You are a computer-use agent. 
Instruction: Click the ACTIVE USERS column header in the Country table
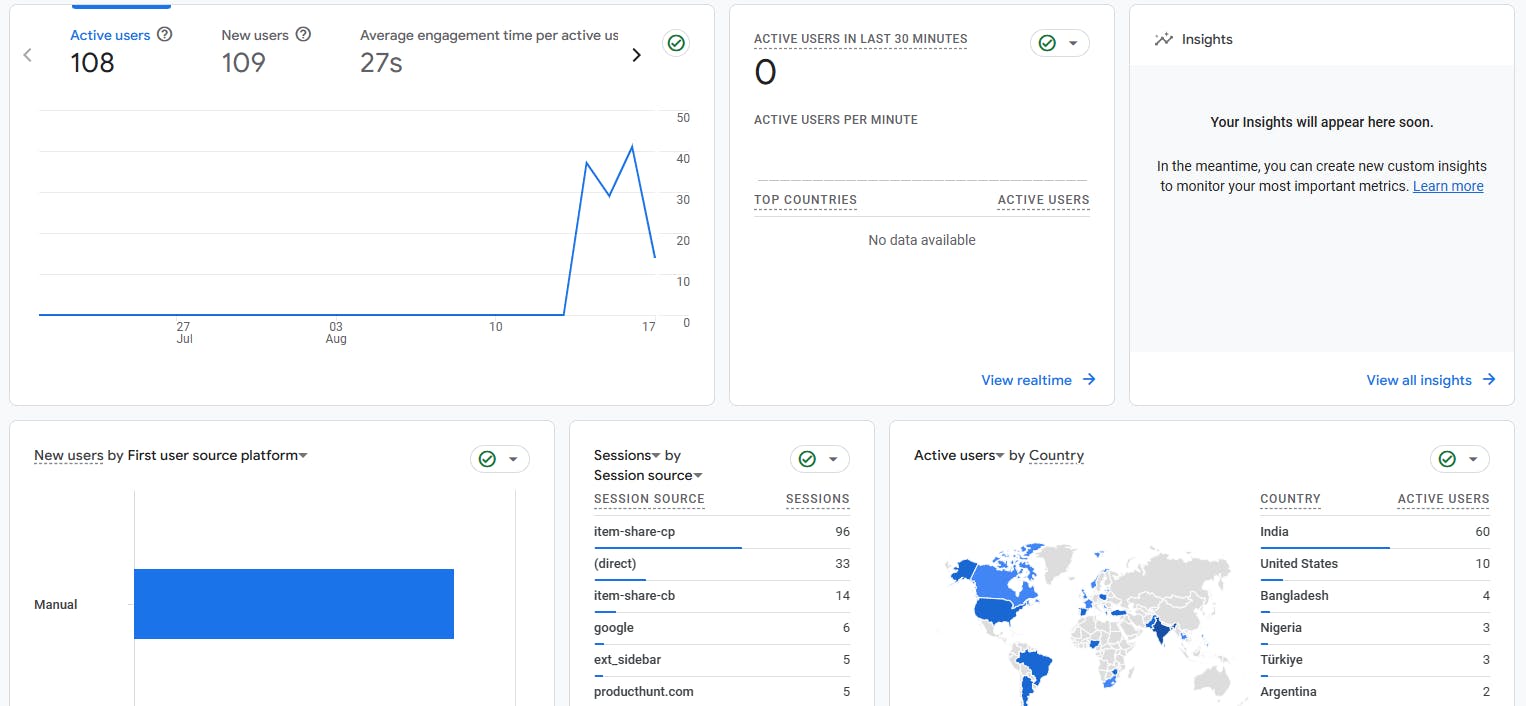pyautogui.click(x=1443, y=499)
